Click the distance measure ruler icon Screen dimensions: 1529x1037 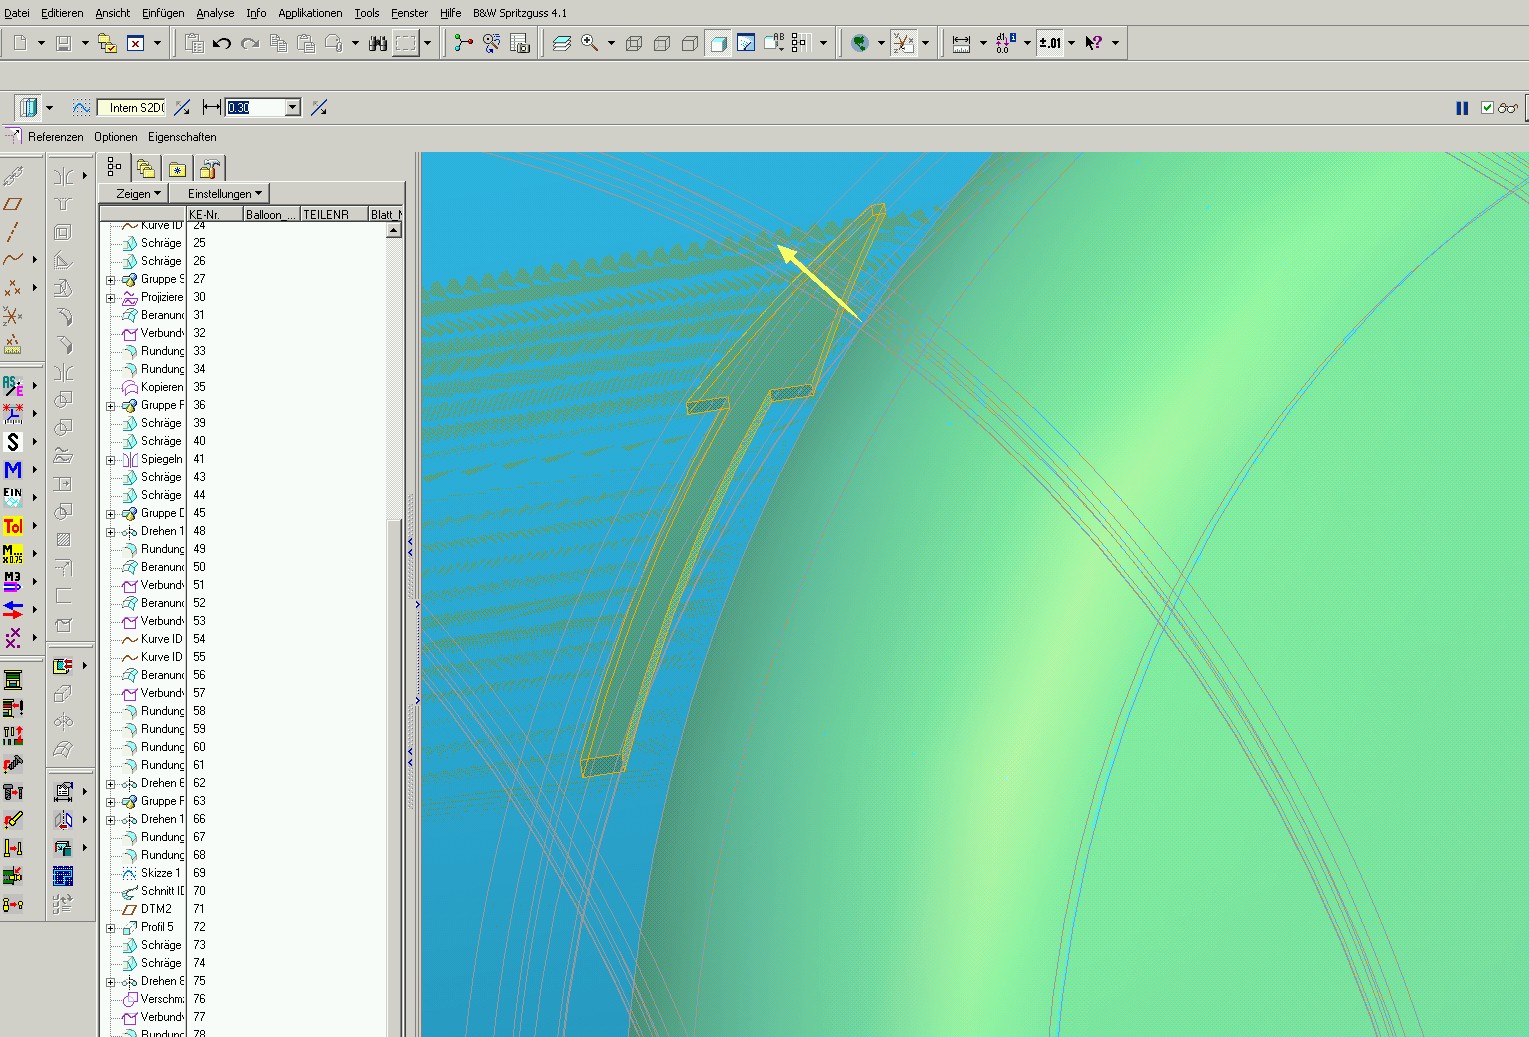tap(962, 43)
